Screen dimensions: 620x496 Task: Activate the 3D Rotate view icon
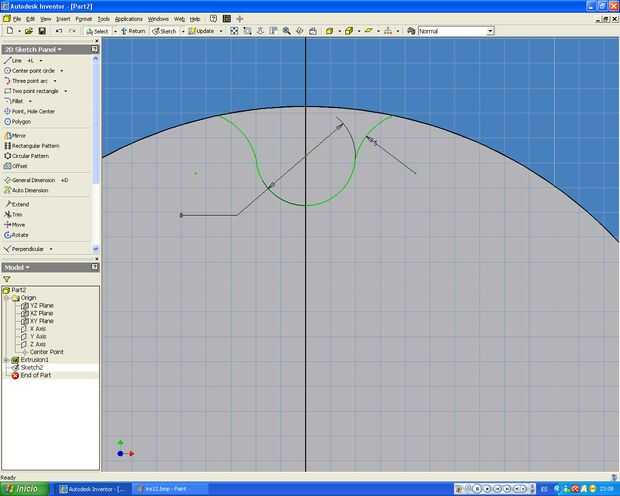coord(299,31)
